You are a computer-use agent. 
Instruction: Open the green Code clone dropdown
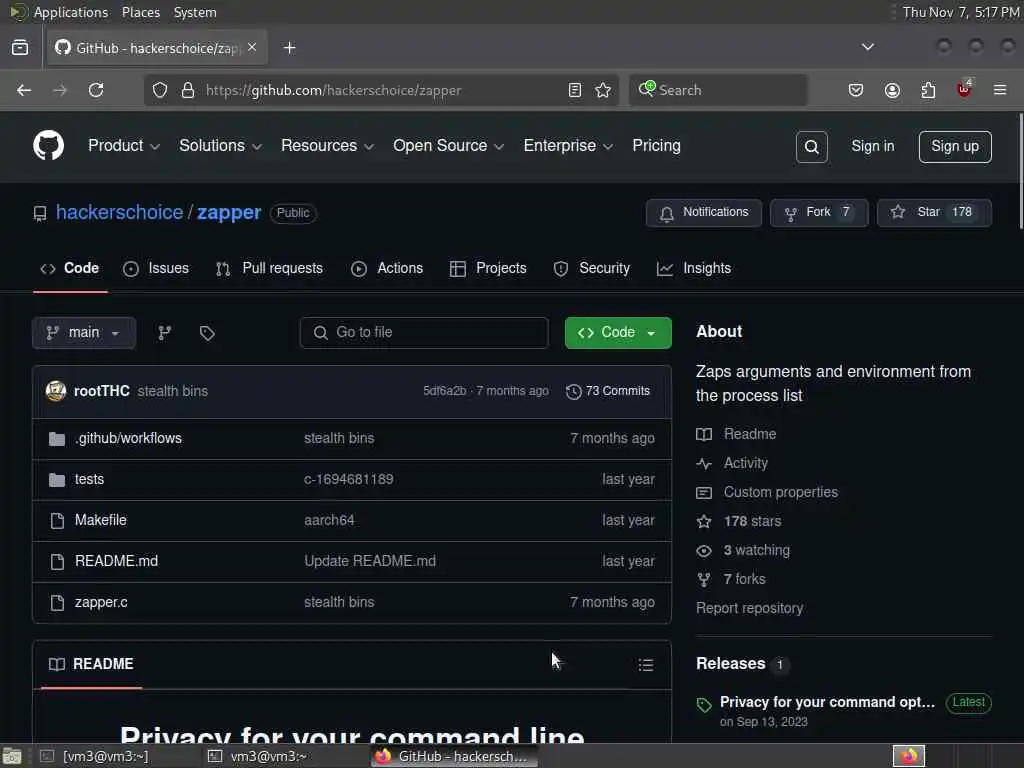618,333
